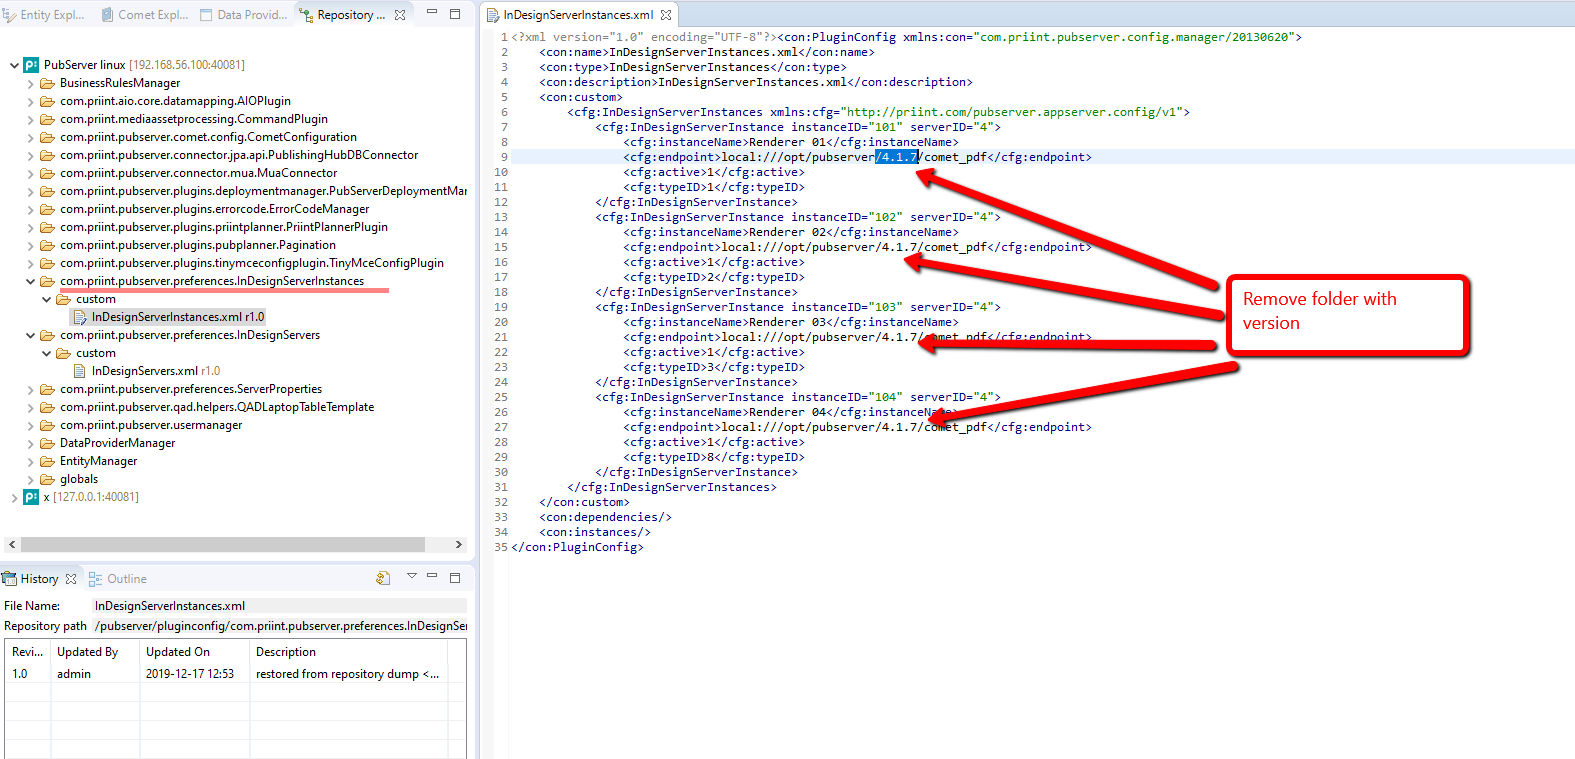Close the History view tab

pos(71,579)
